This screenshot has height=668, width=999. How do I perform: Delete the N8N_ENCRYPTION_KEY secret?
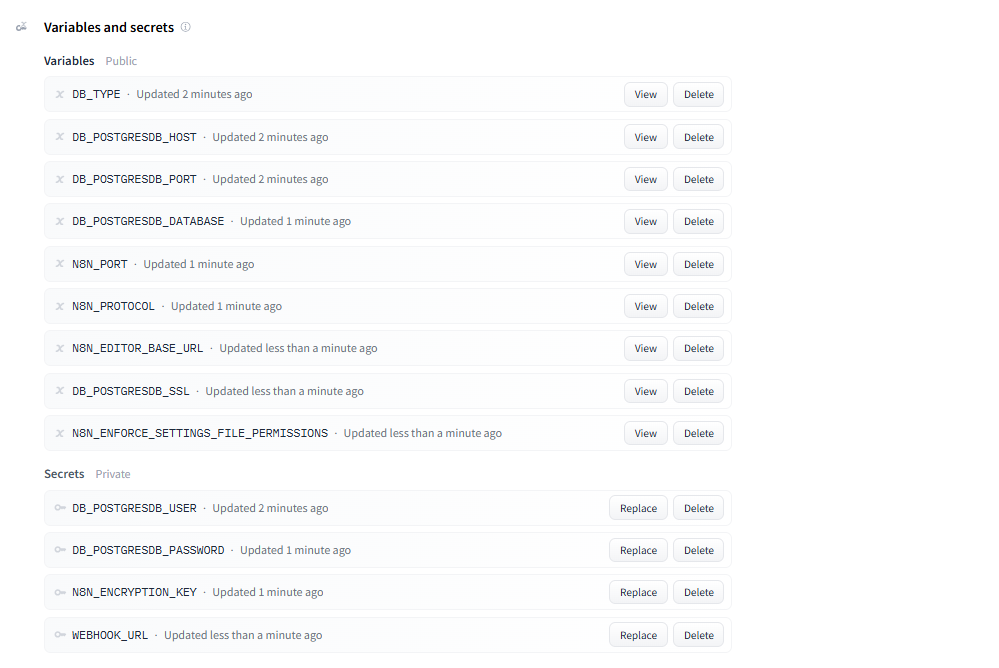[x=698, y=592]
